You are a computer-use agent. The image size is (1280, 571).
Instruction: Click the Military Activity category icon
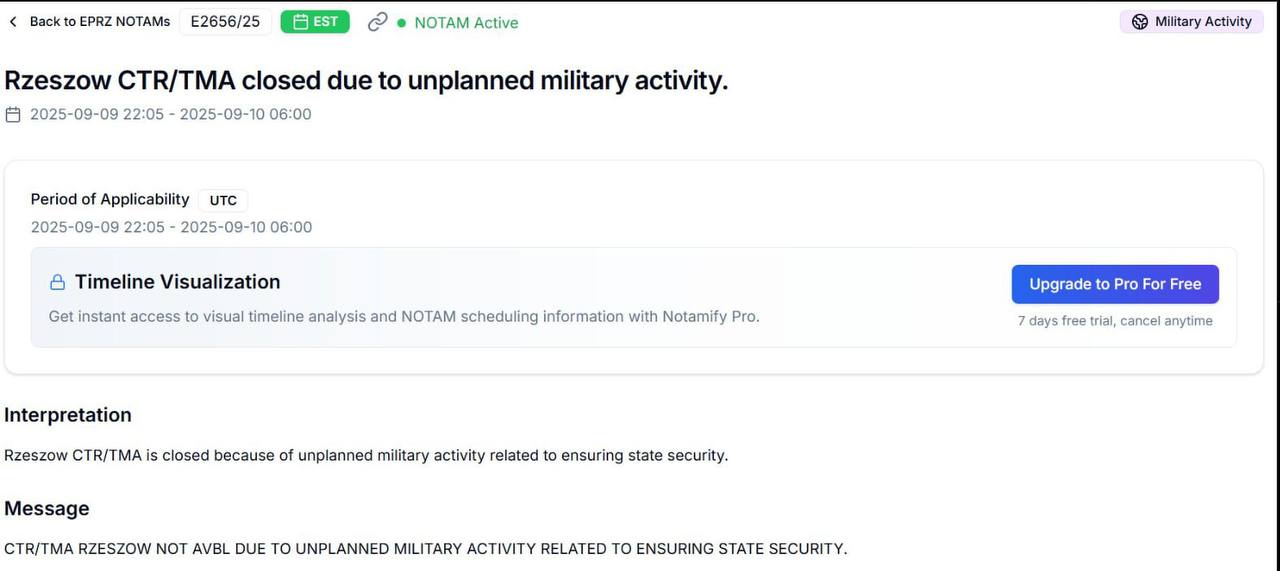pyautogui.click(x=1140, y=22)
